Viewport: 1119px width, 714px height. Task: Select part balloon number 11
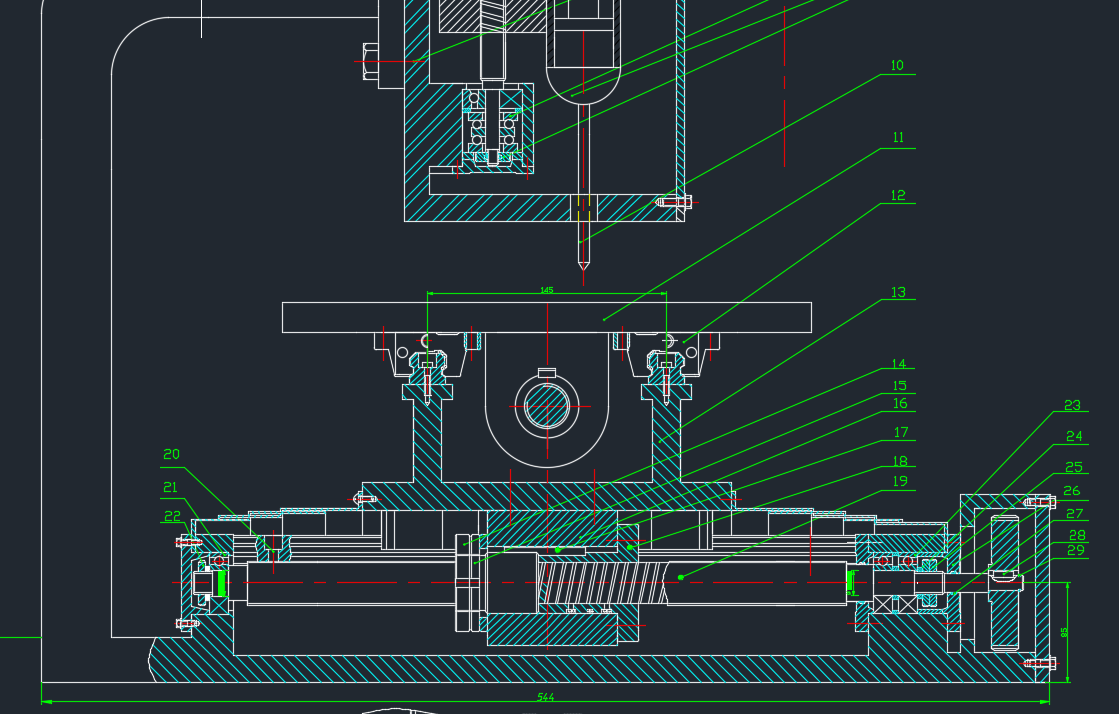(x=898, y=138)
